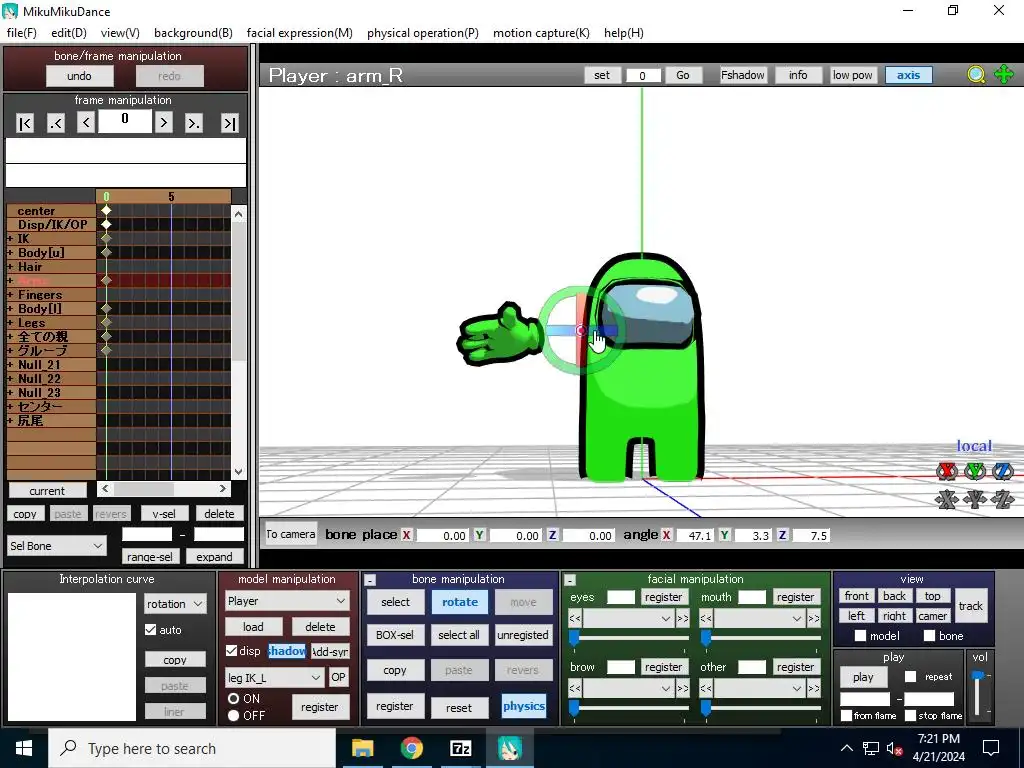Go to previous keyframe button
1024x768 pixels.
(x=56, y=123)
